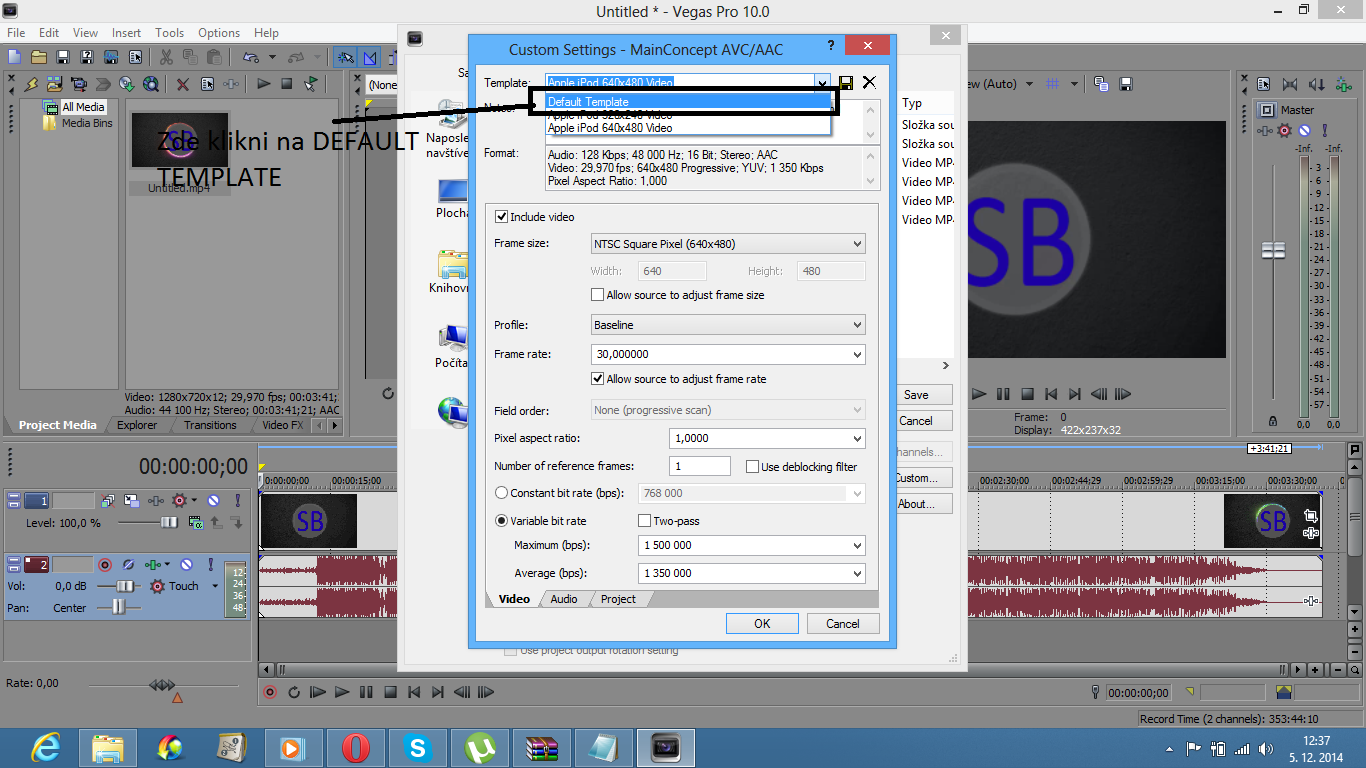This screenshot has width=1366, height=768.
Task: Open the Tools menu
Action: 170,33
